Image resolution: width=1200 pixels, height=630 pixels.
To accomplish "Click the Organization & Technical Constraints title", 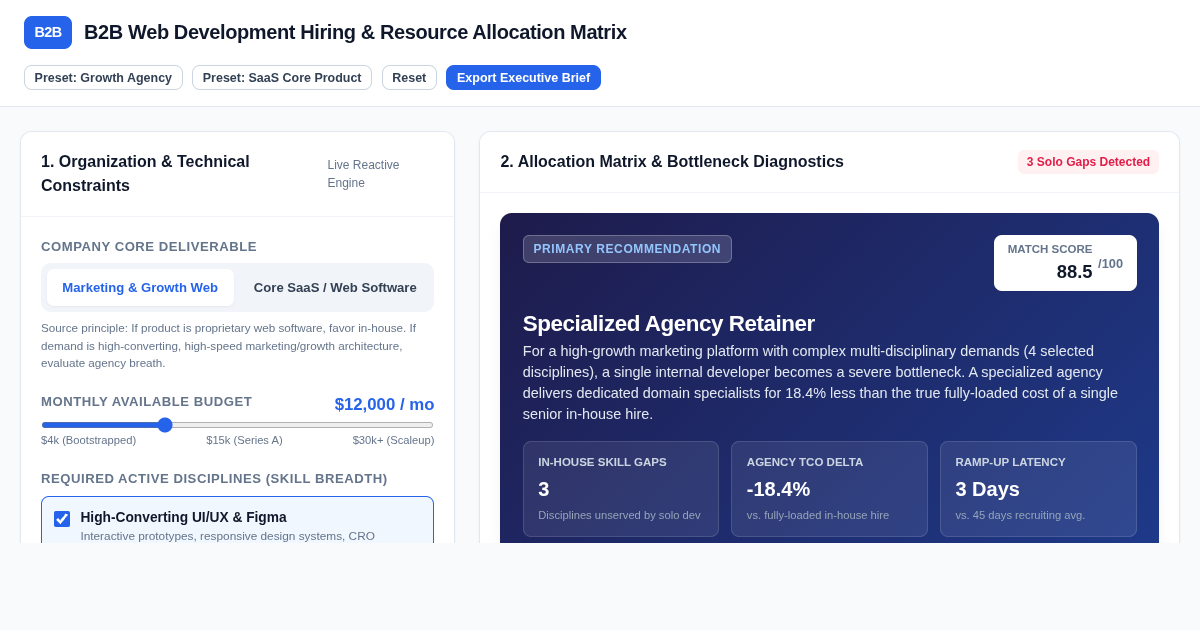I will click(145, 174).
